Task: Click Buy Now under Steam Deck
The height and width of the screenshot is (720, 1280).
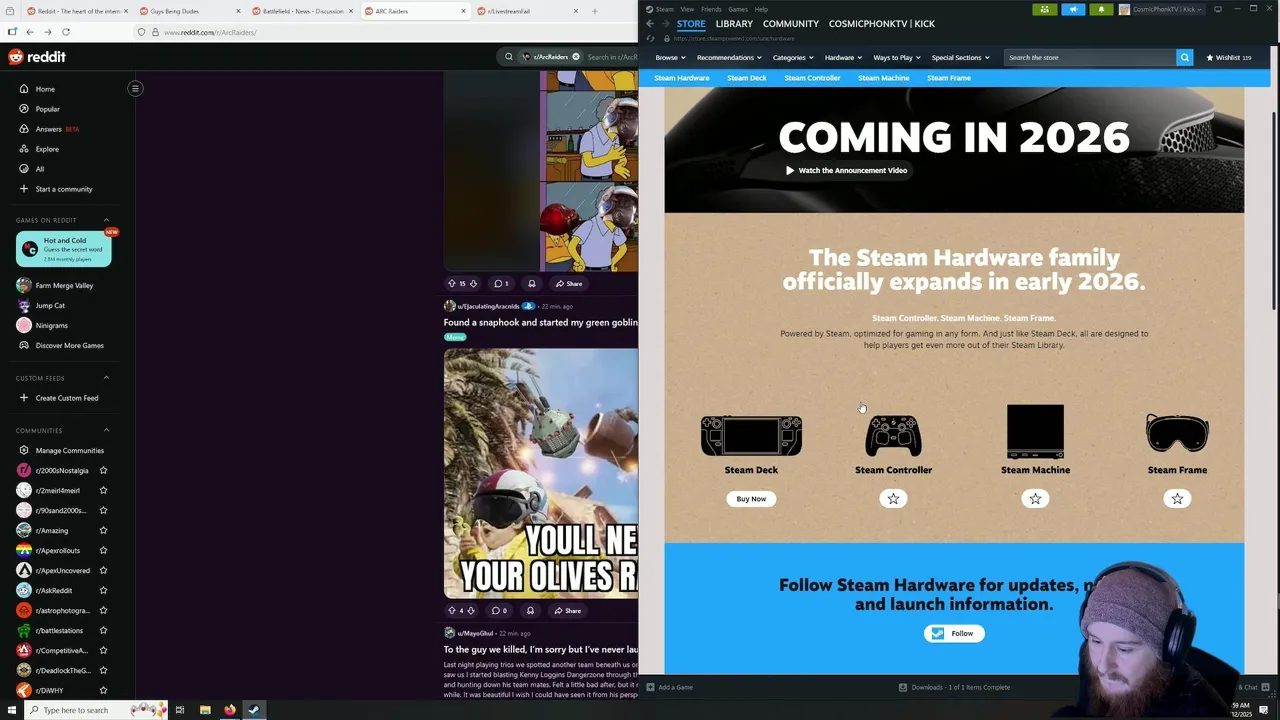Action: [x=751, y=499]
